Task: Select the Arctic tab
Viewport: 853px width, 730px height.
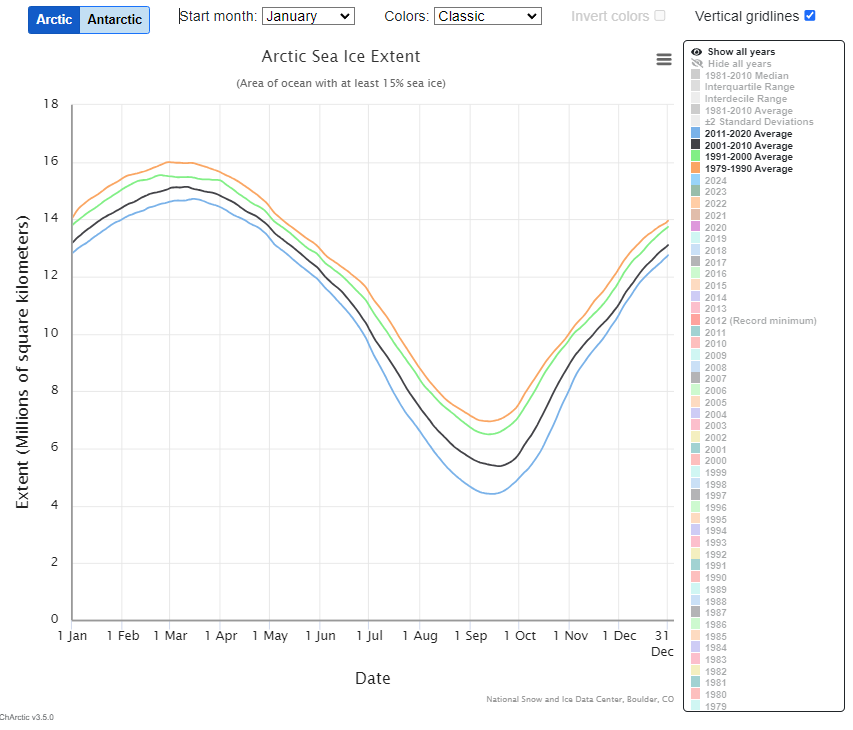Action: point(54,20)
